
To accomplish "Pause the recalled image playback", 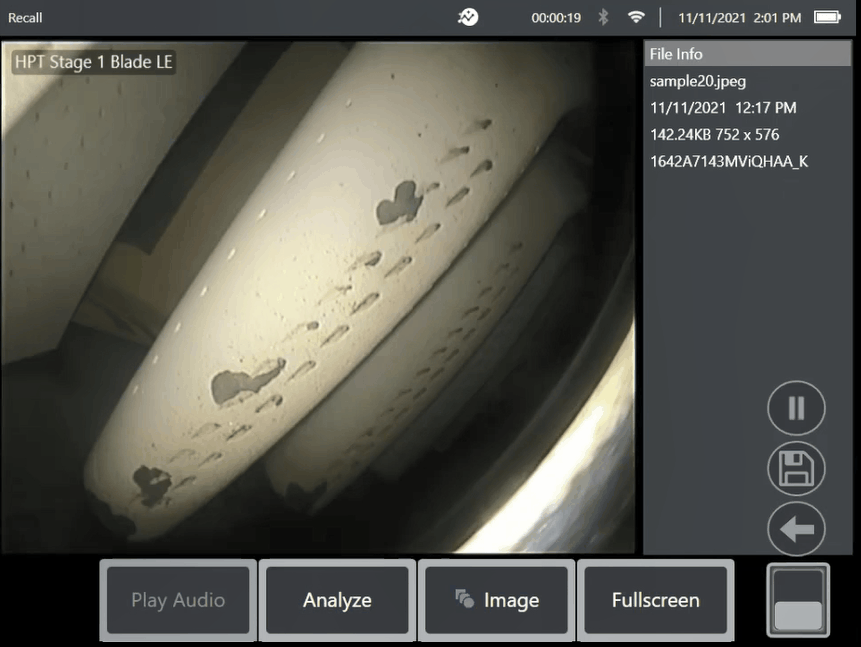I will 796,408.
